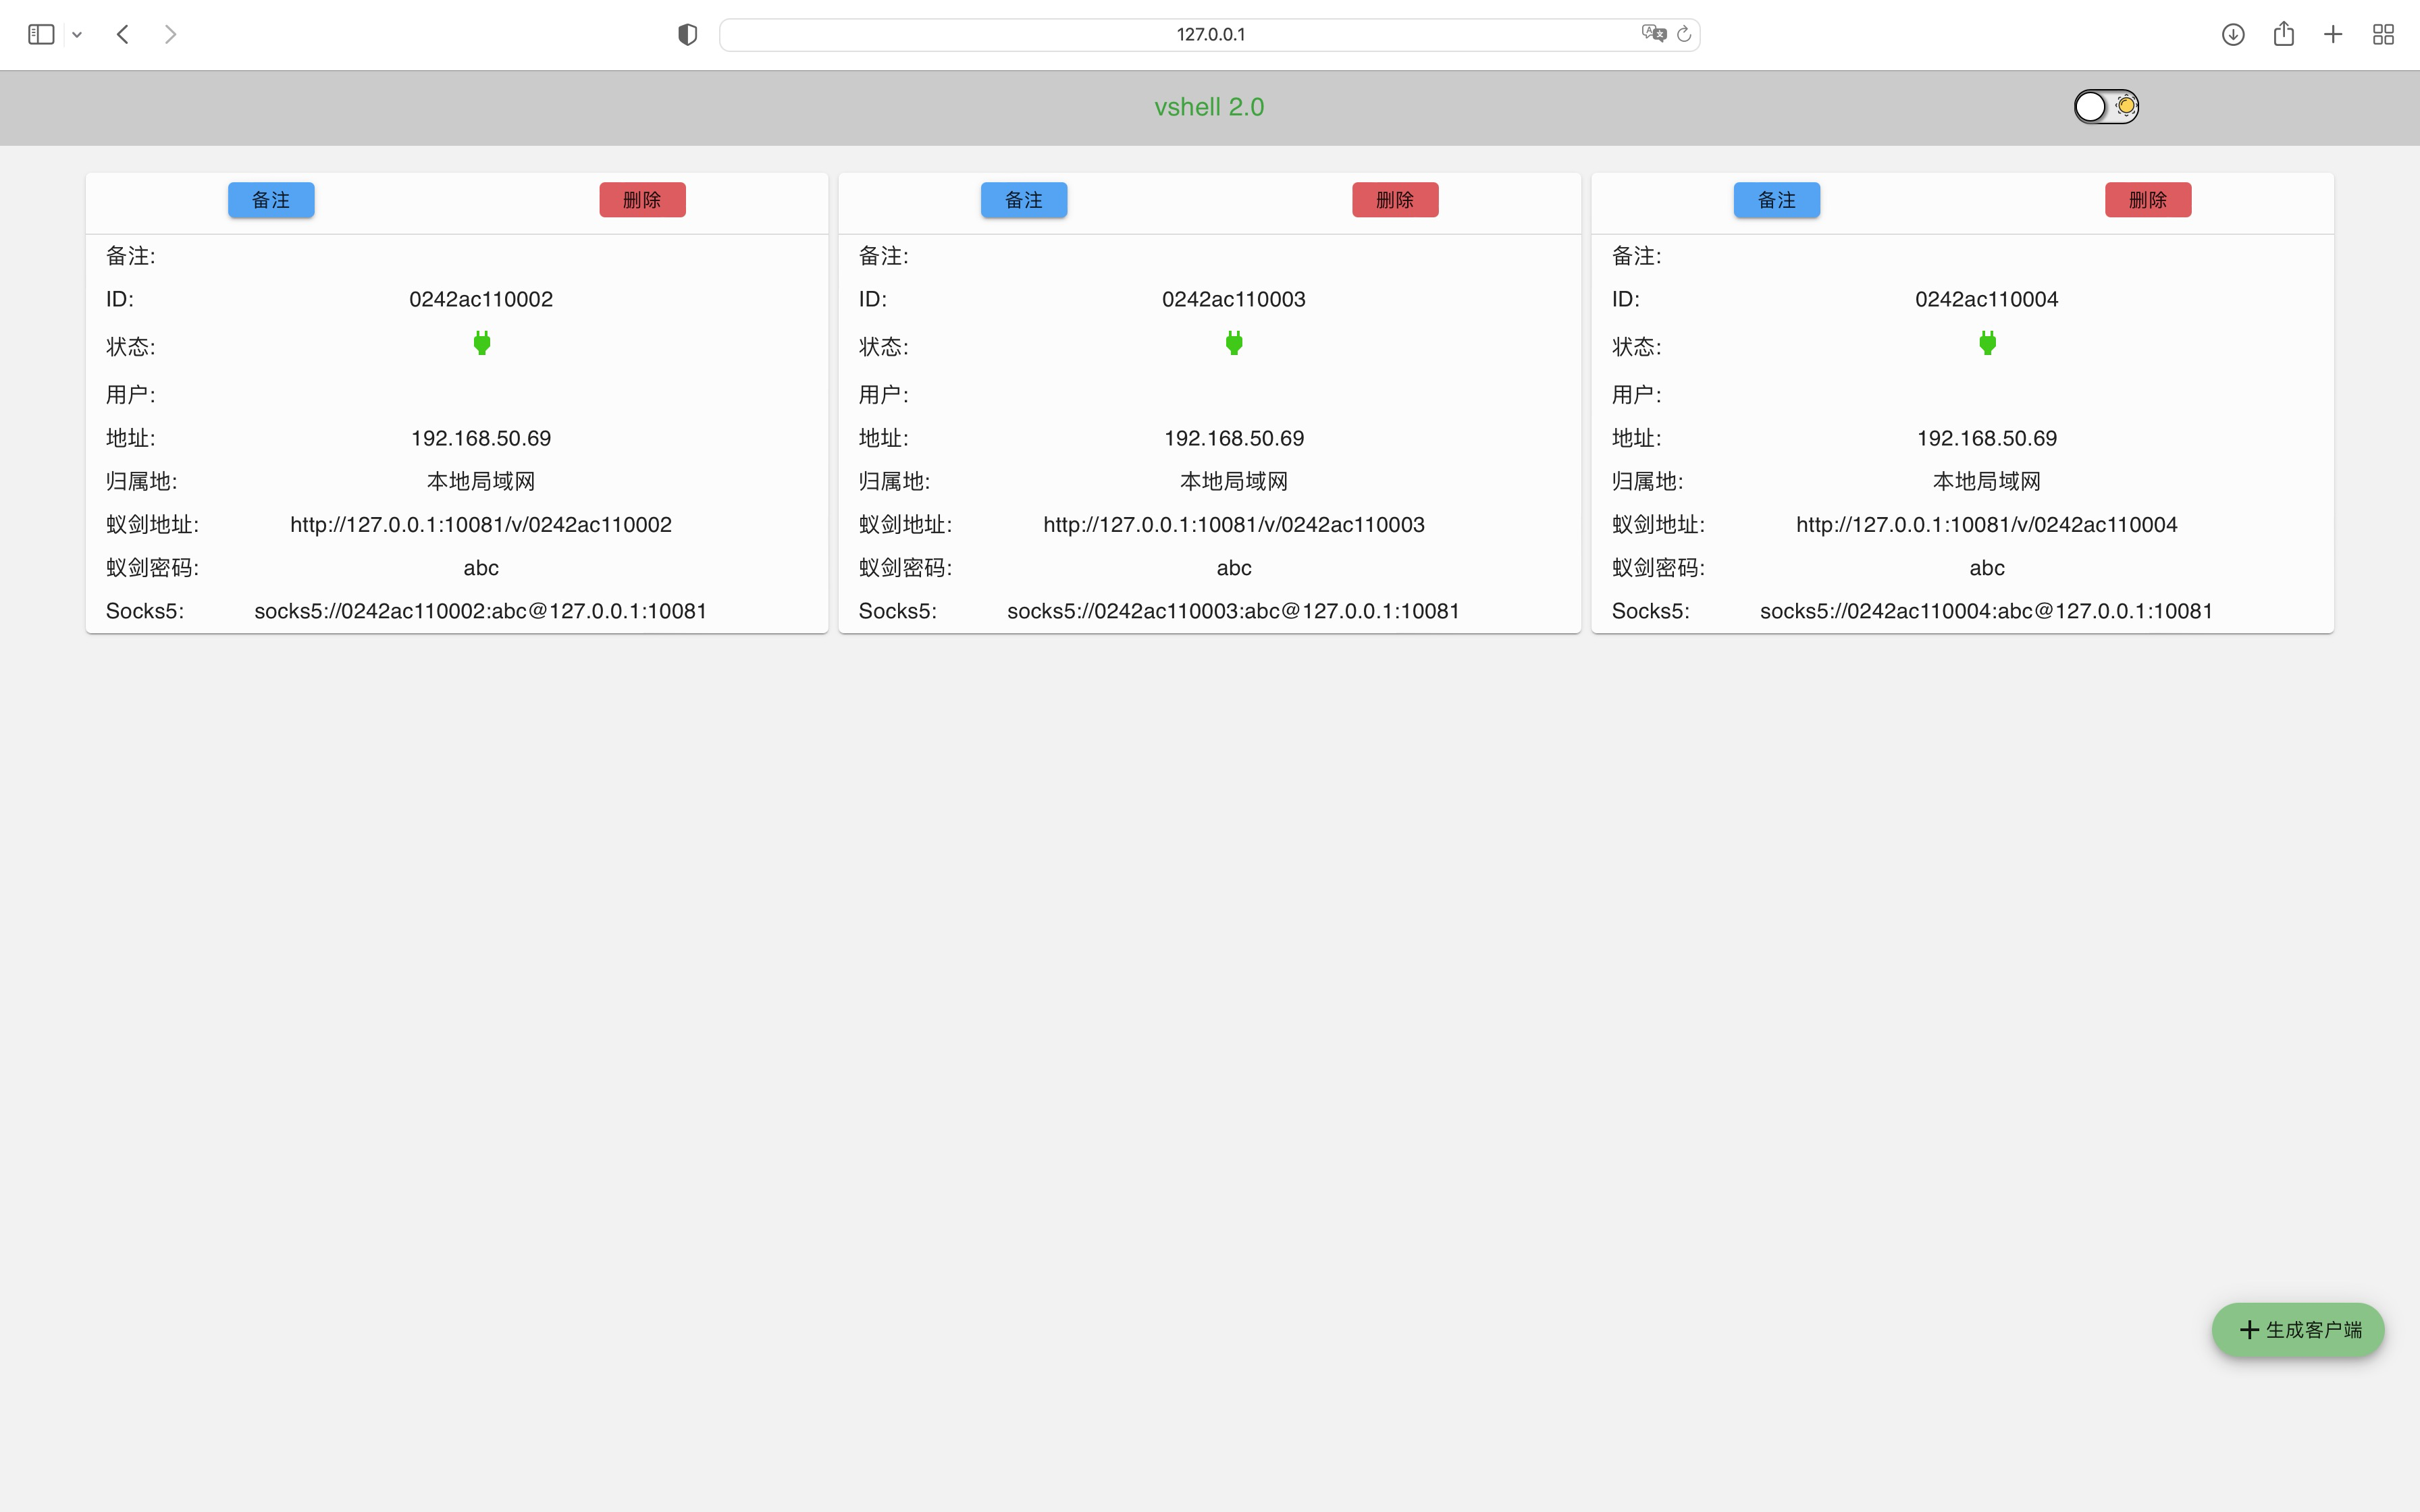Open the Safari downloads icon

pyautogui.click(x=2232, y=35)
